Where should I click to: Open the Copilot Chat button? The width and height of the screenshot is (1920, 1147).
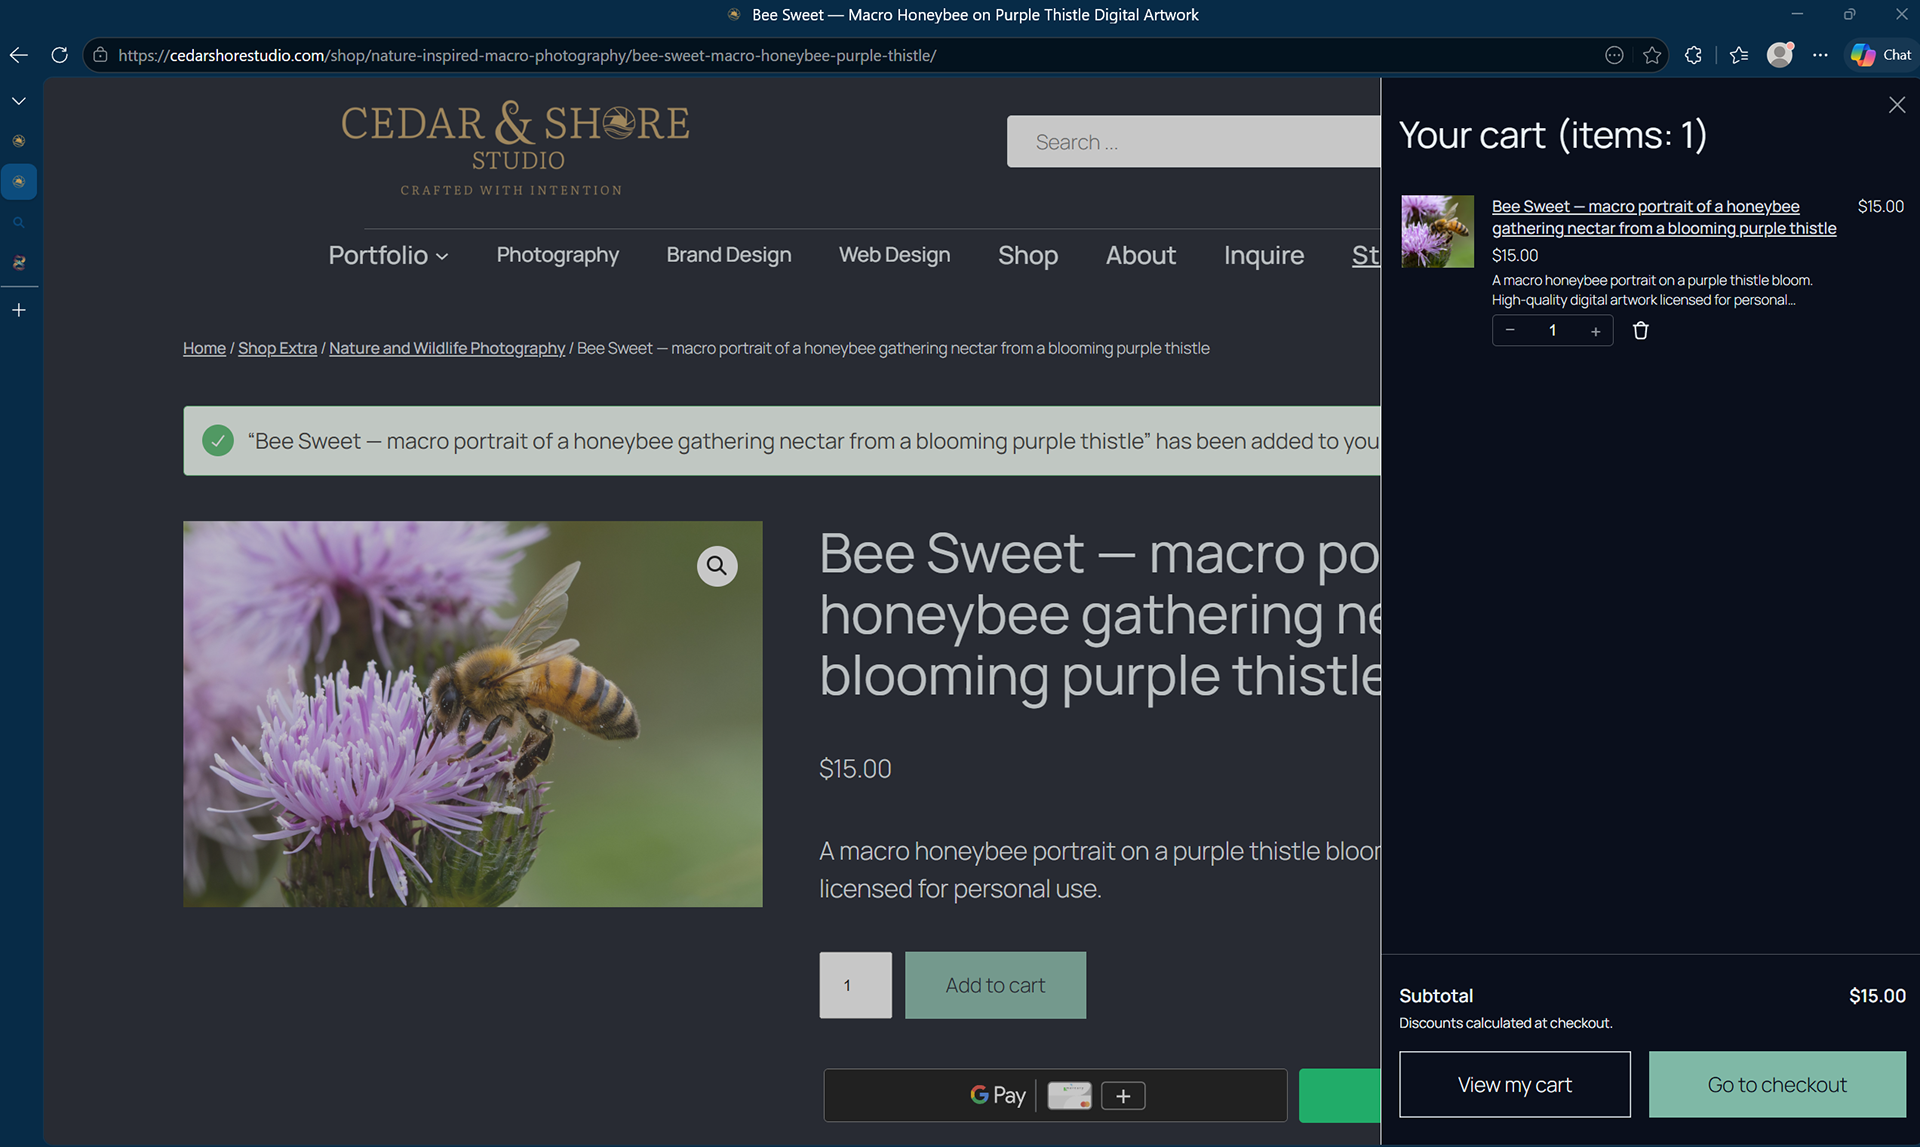pyautogui.click(x=1881, y=55)
